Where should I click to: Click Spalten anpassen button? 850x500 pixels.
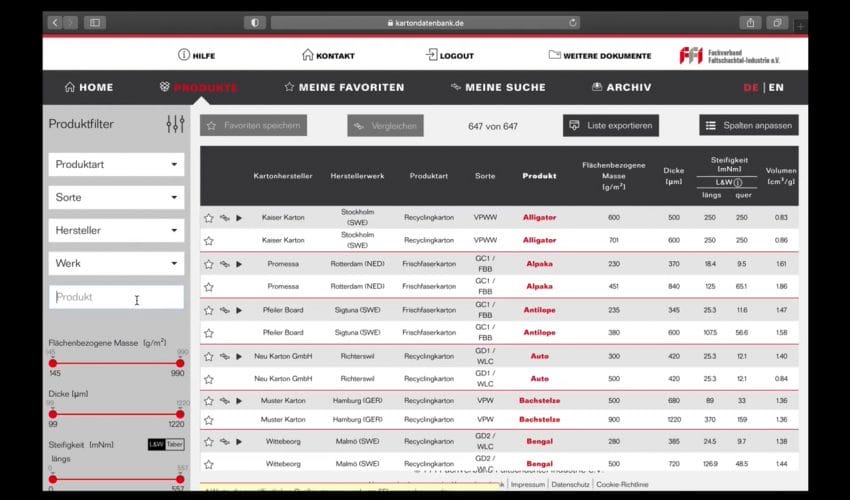[x=749, y=125]
